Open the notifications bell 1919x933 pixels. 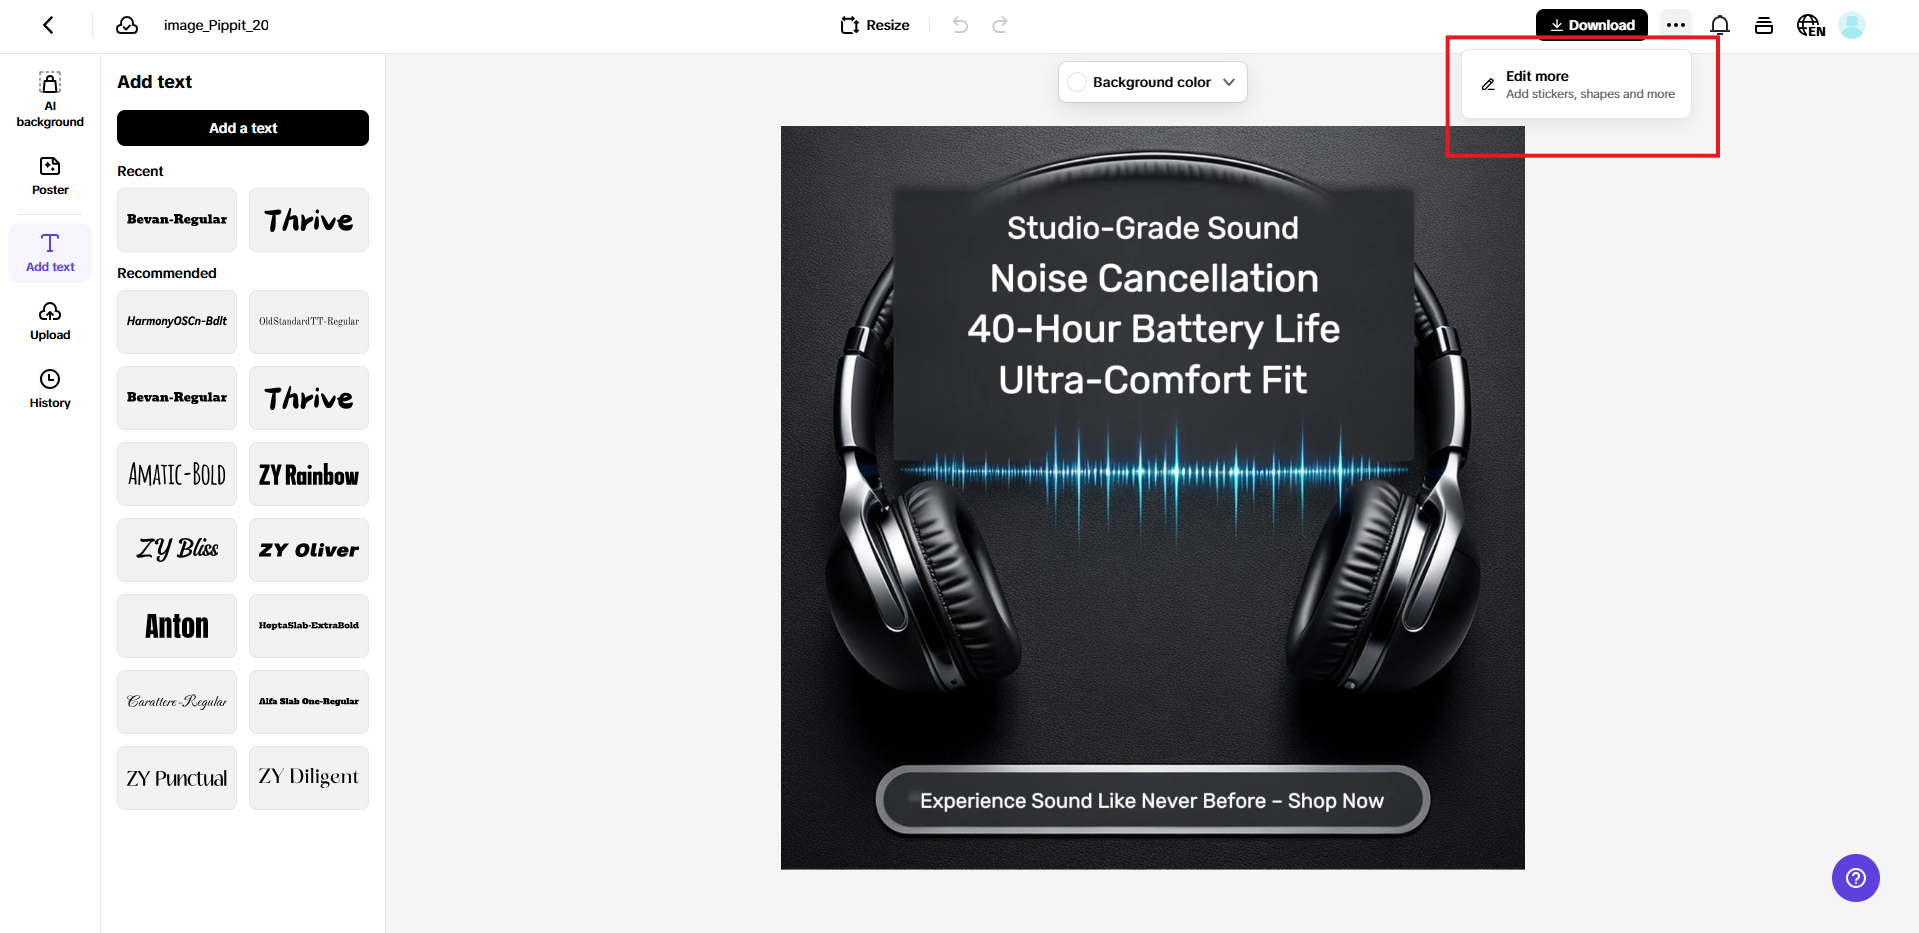coord(1720,25)
